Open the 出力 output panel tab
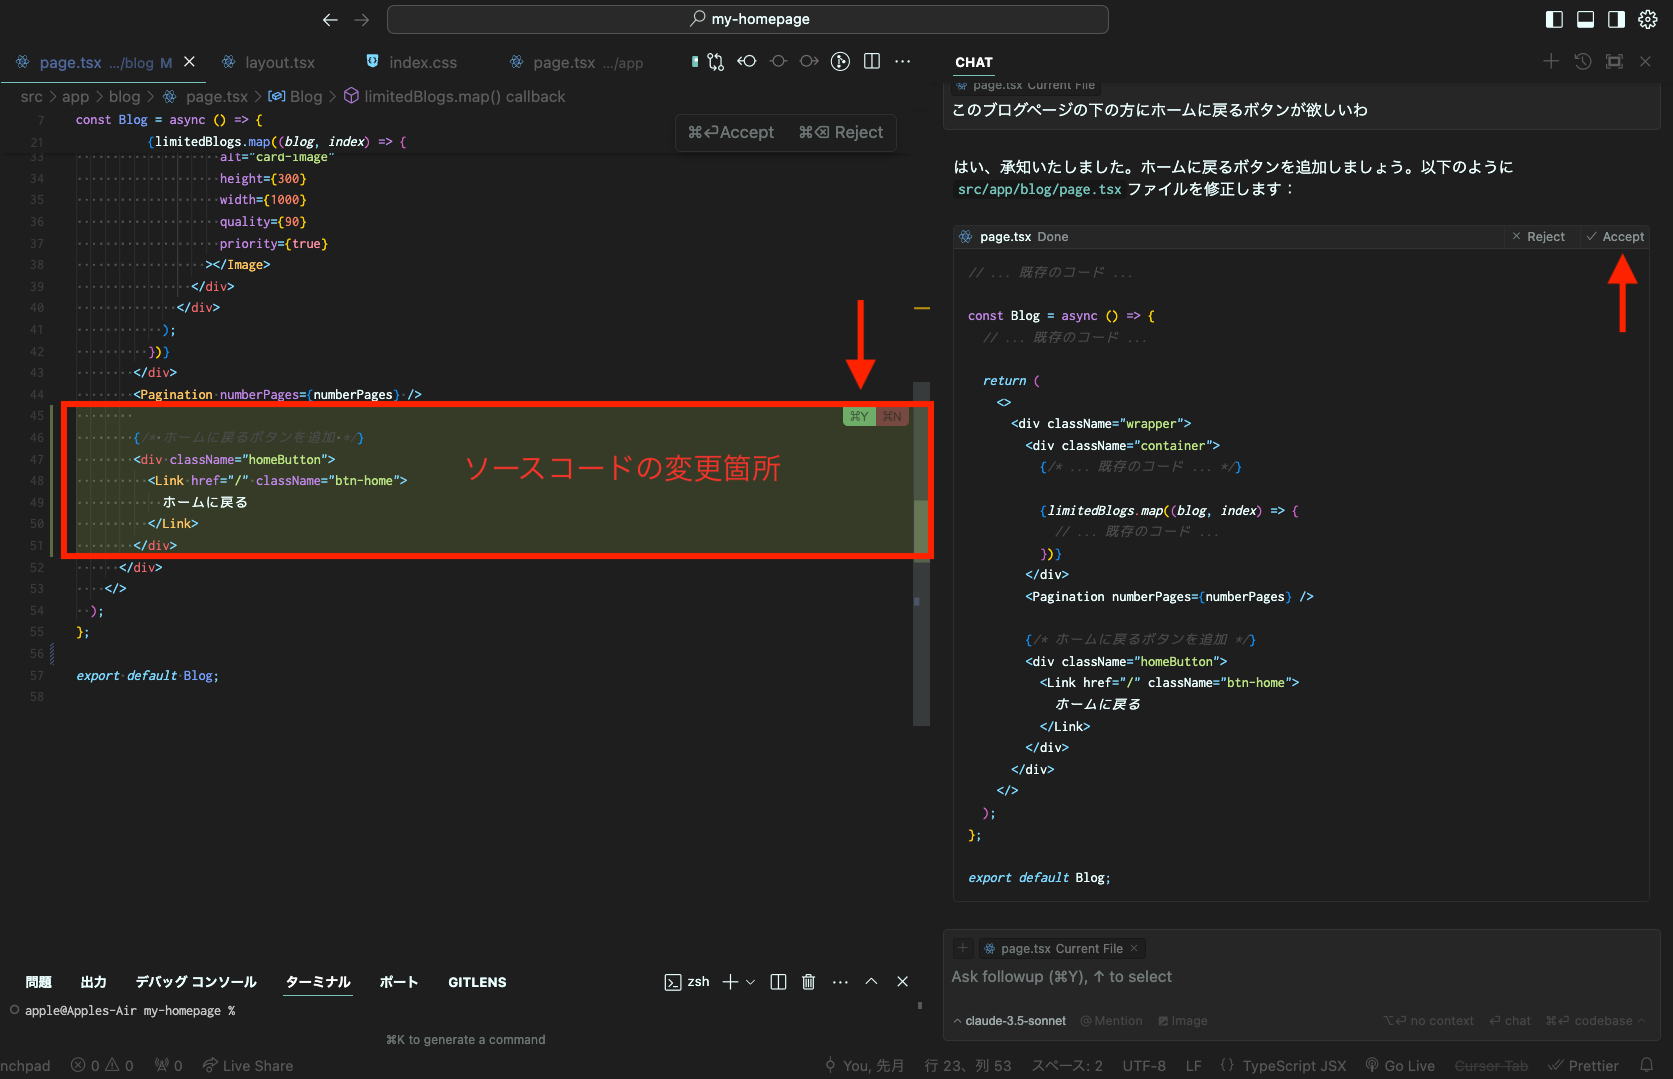 [x=94, y=982]
